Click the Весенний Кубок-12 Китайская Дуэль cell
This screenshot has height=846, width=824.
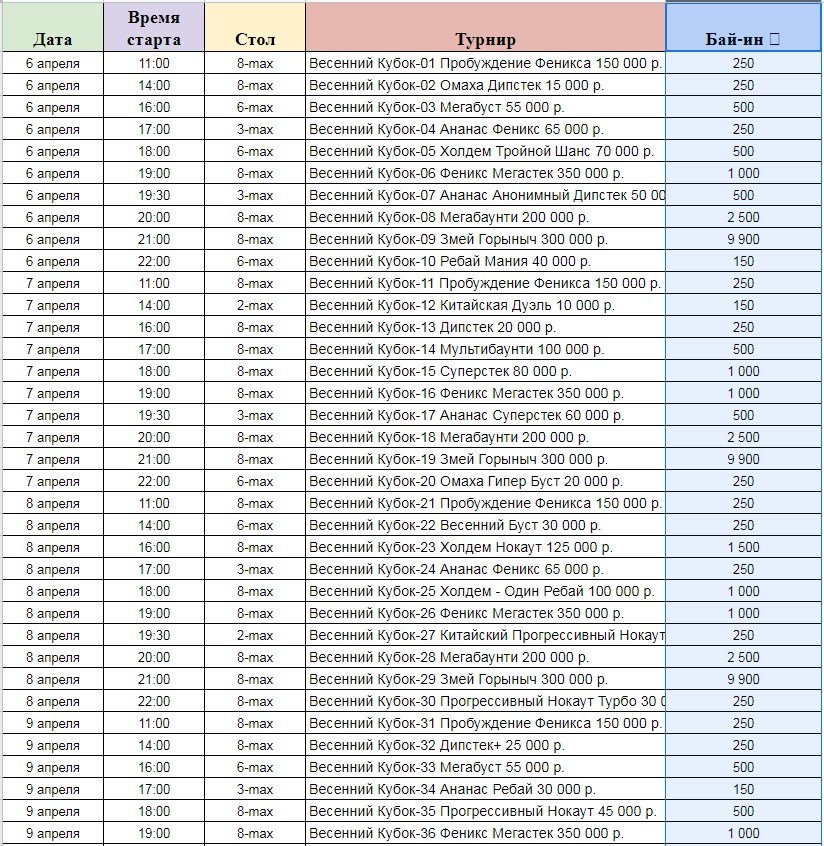coord(485,305)
